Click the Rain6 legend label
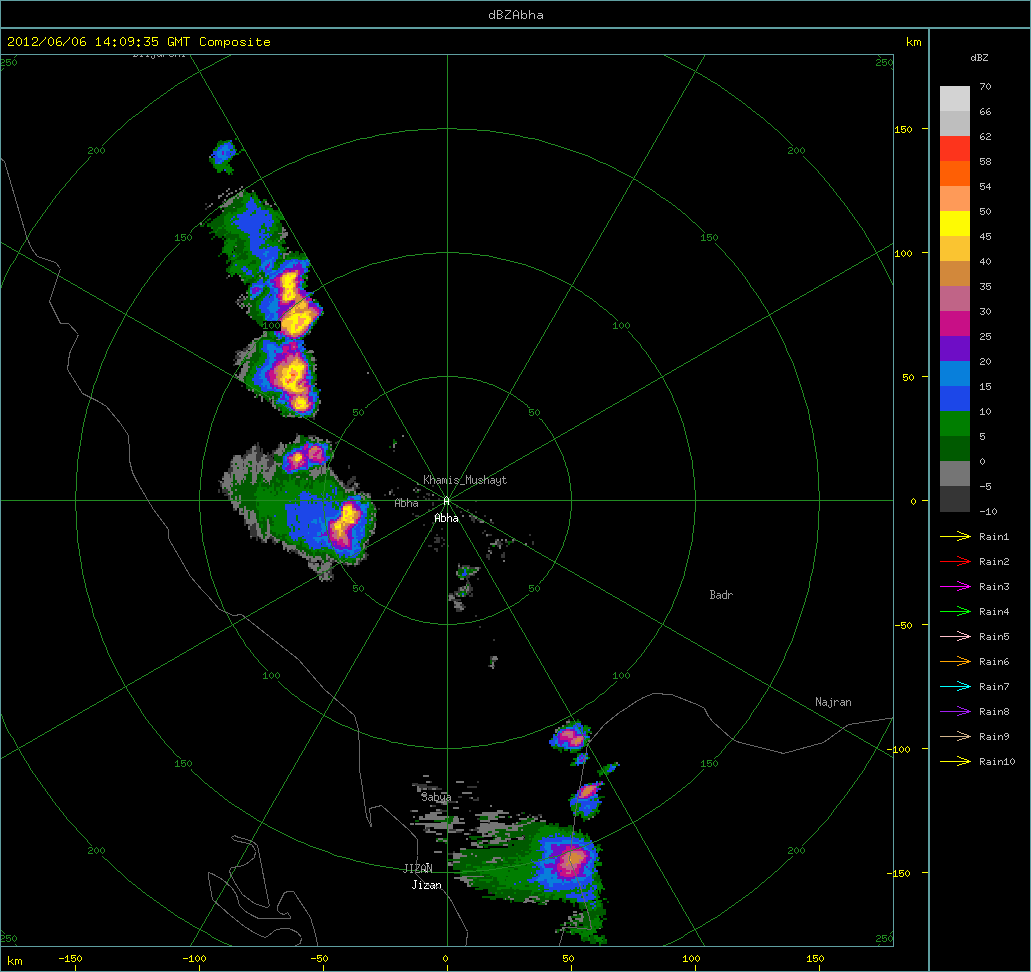Image resolution: width=1031 pixels, height=972 pixels. tap(994, 662)
